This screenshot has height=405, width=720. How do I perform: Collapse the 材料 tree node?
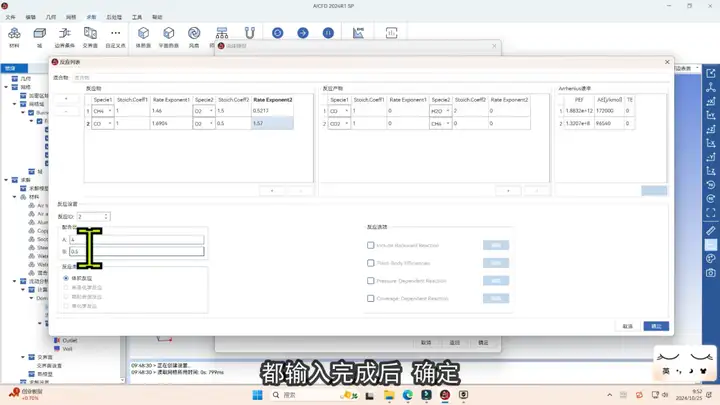point(15,197)
